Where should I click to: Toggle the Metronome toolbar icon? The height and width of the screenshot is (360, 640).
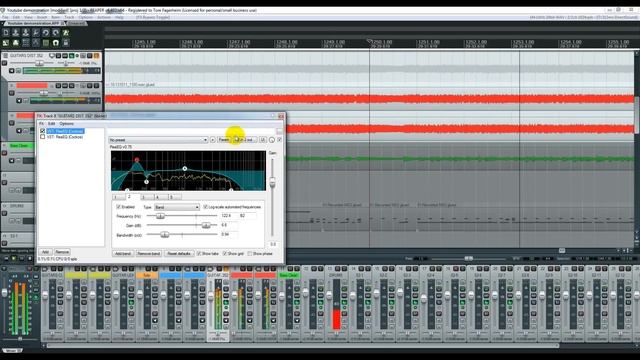point(66,33)
